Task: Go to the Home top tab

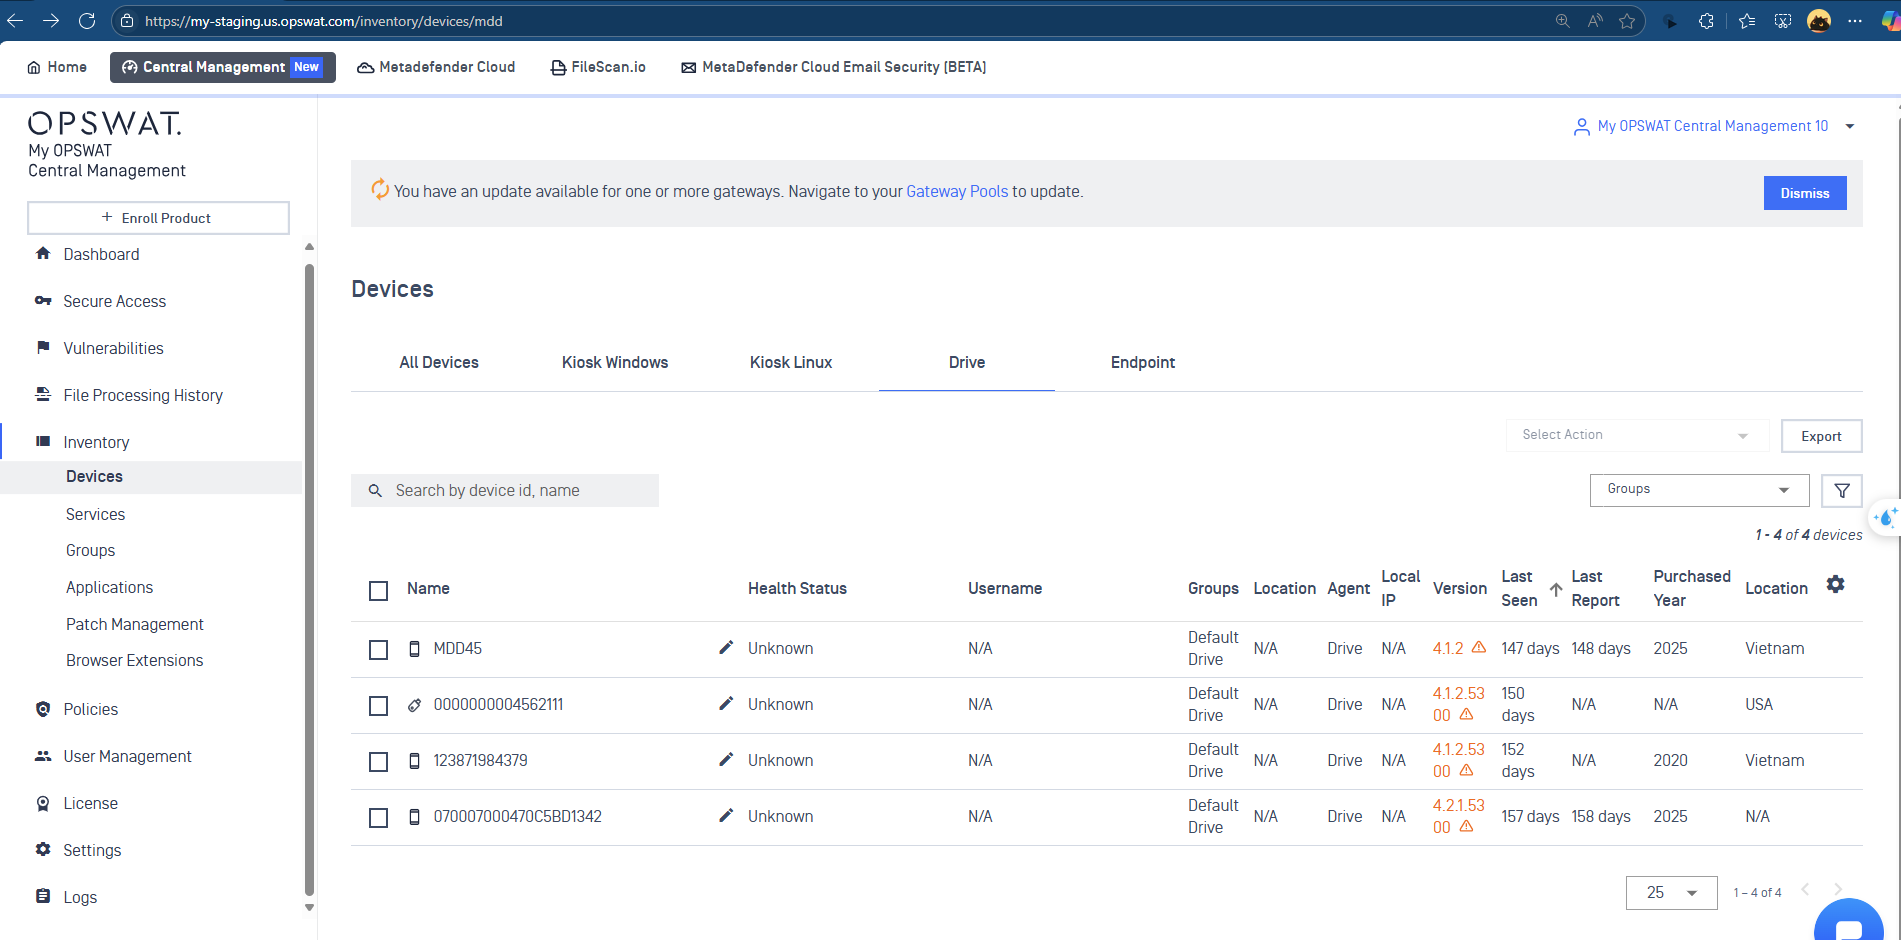Action: 57,67
